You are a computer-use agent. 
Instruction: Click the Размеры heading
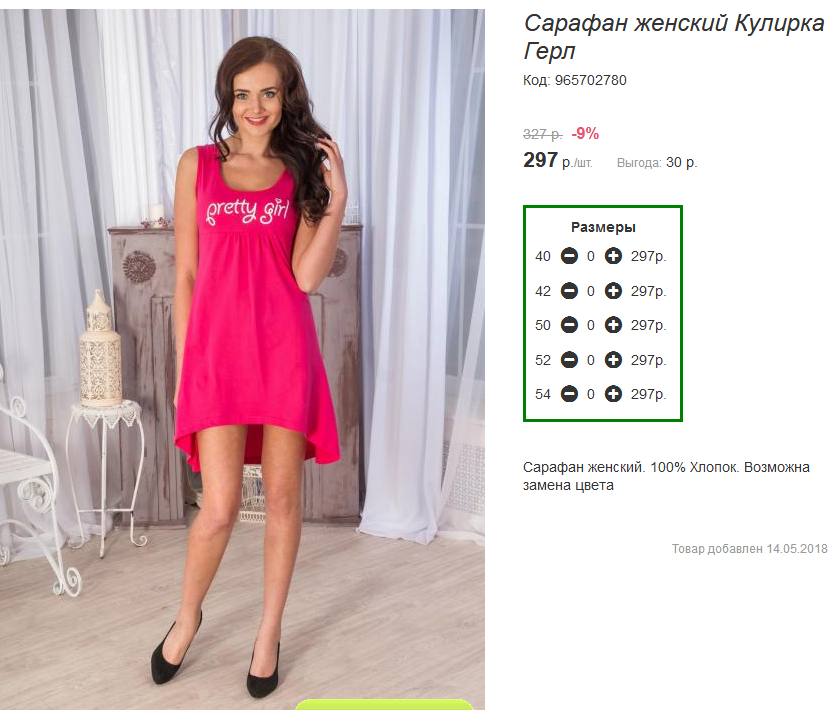click(603, 227)
